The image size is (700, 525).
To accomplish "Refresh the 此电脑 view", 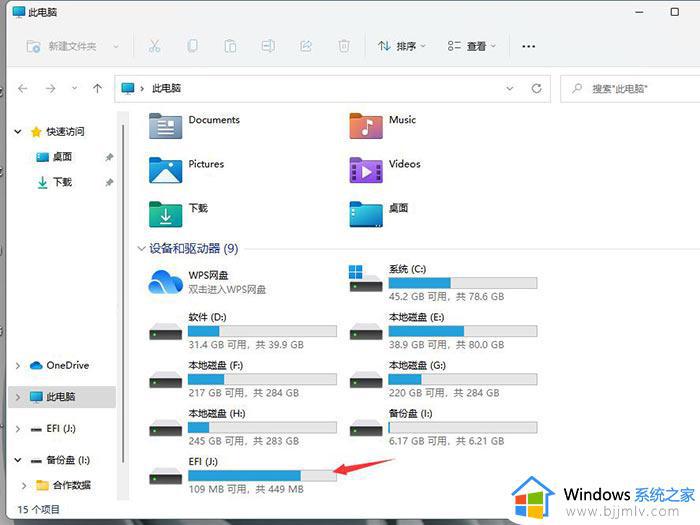I will 537,88.
